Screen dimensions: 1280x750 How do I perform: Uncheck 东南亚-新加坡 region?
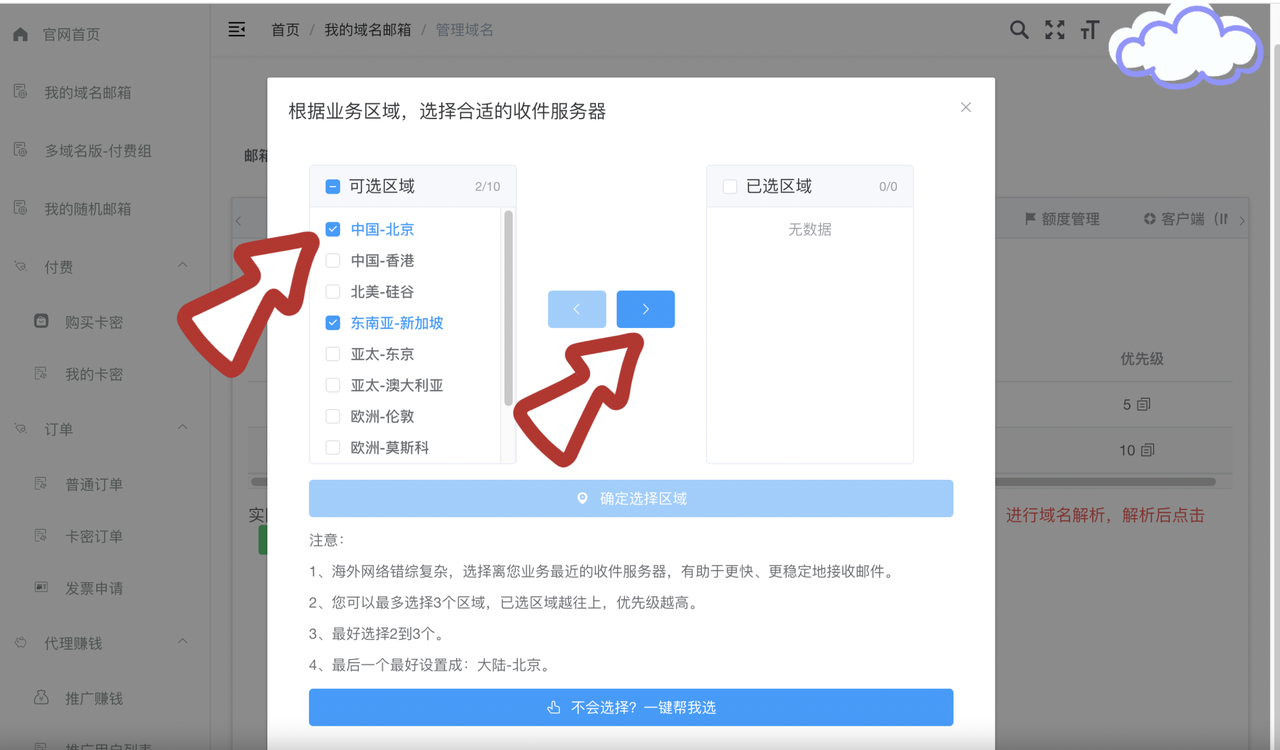(333, 323)
